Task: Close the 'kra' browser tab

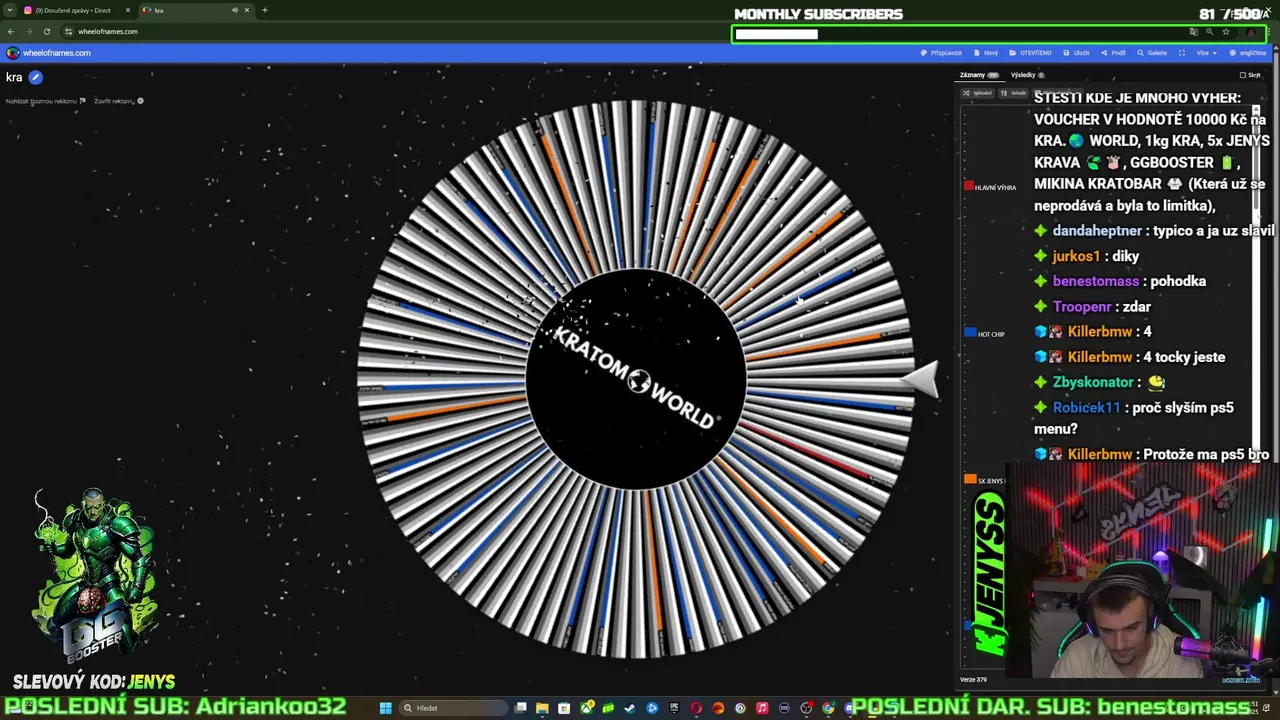Action: (x=247, y=10)
